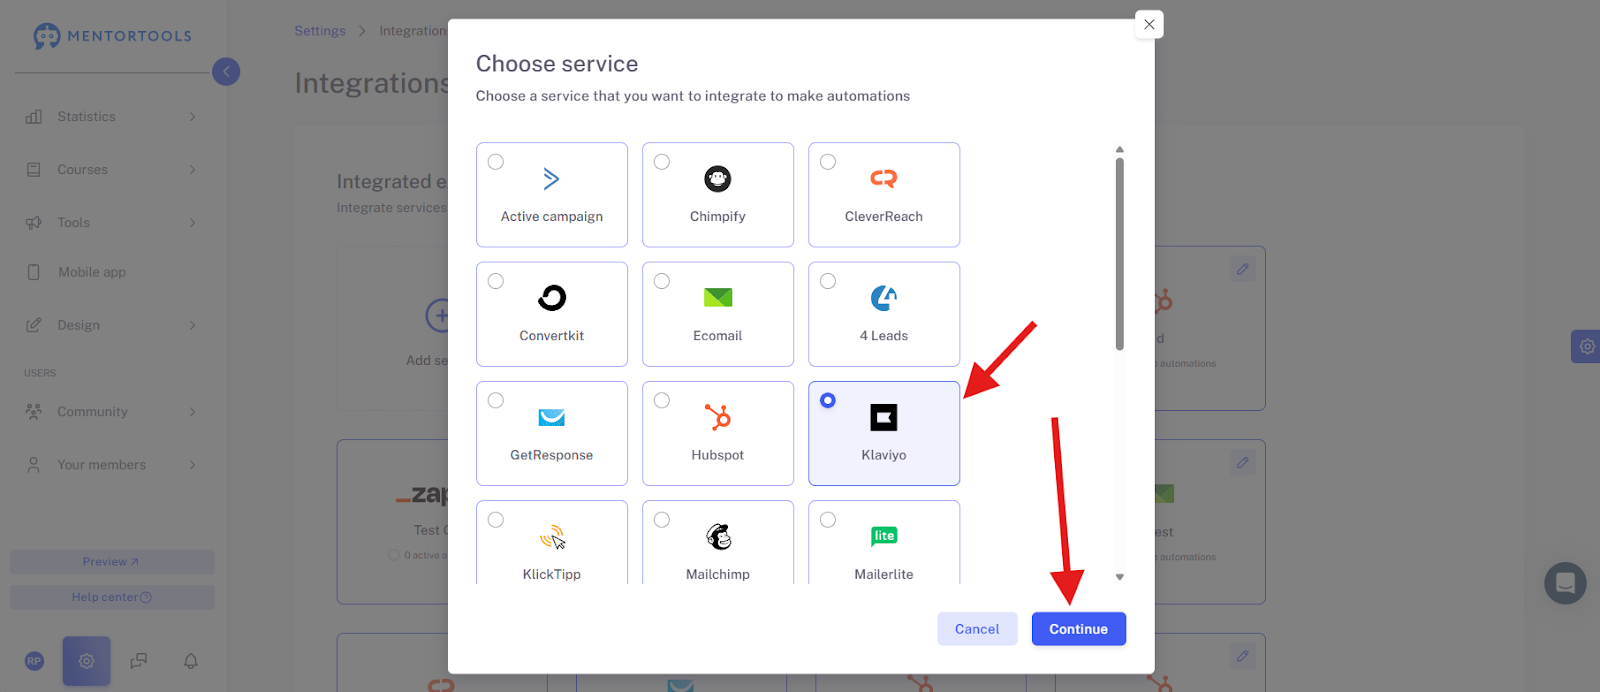The width and height of the screenshot is (1600, 692).
Task: Click the scrollbar down arrow in dialog
Action: point(1120,577)
